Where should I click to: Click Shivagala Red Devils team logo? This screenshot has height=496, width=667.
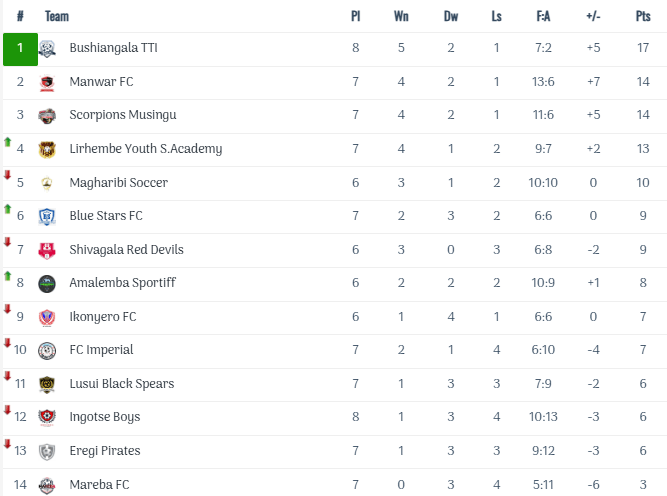47,250
